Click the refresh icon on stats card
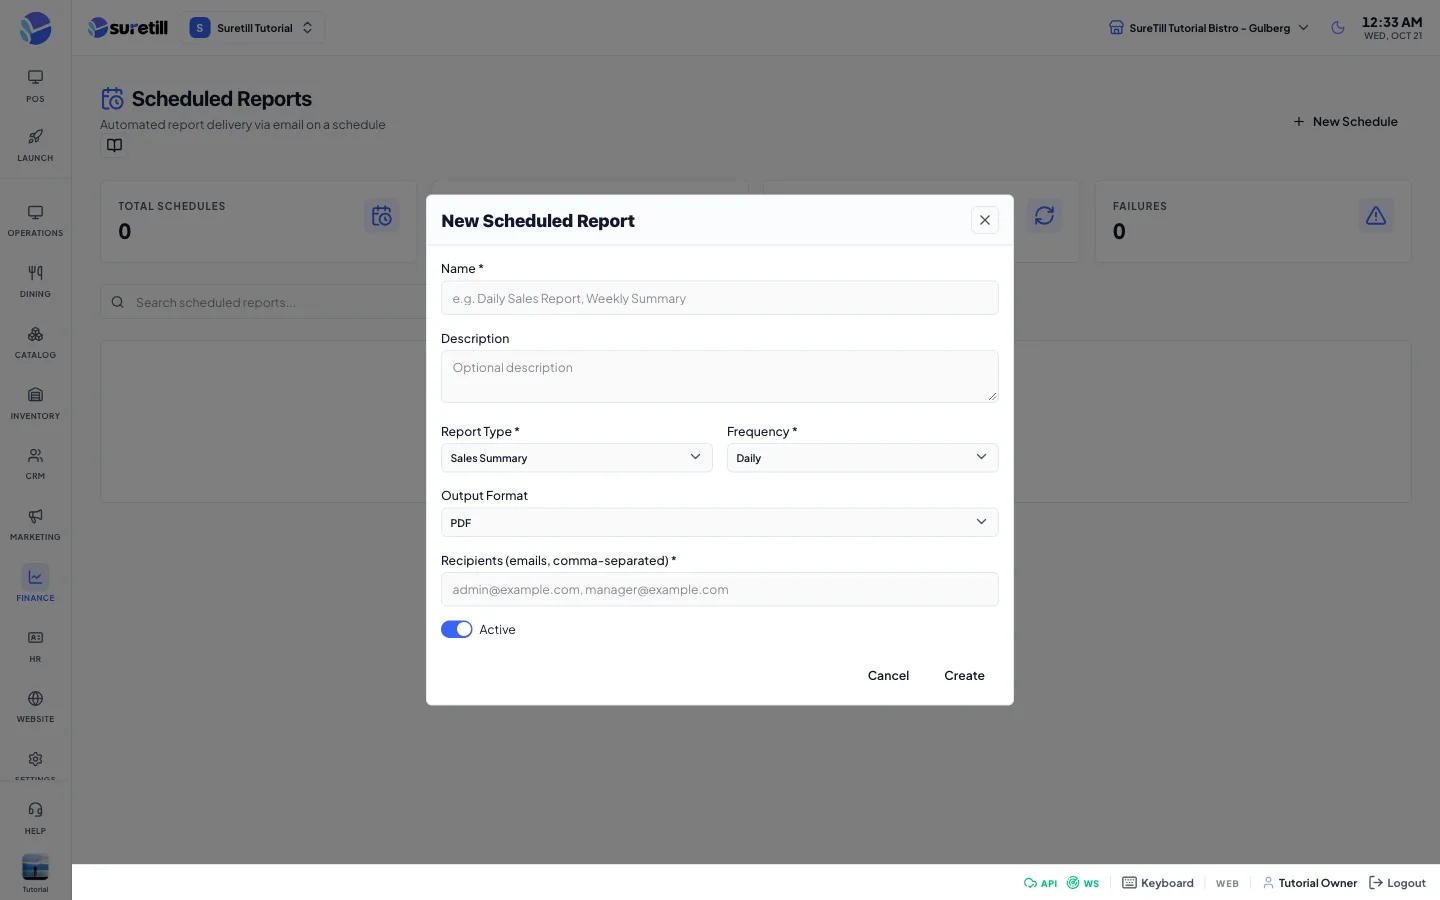The height and width of the screenshot is (900, 1440). 1044,216
